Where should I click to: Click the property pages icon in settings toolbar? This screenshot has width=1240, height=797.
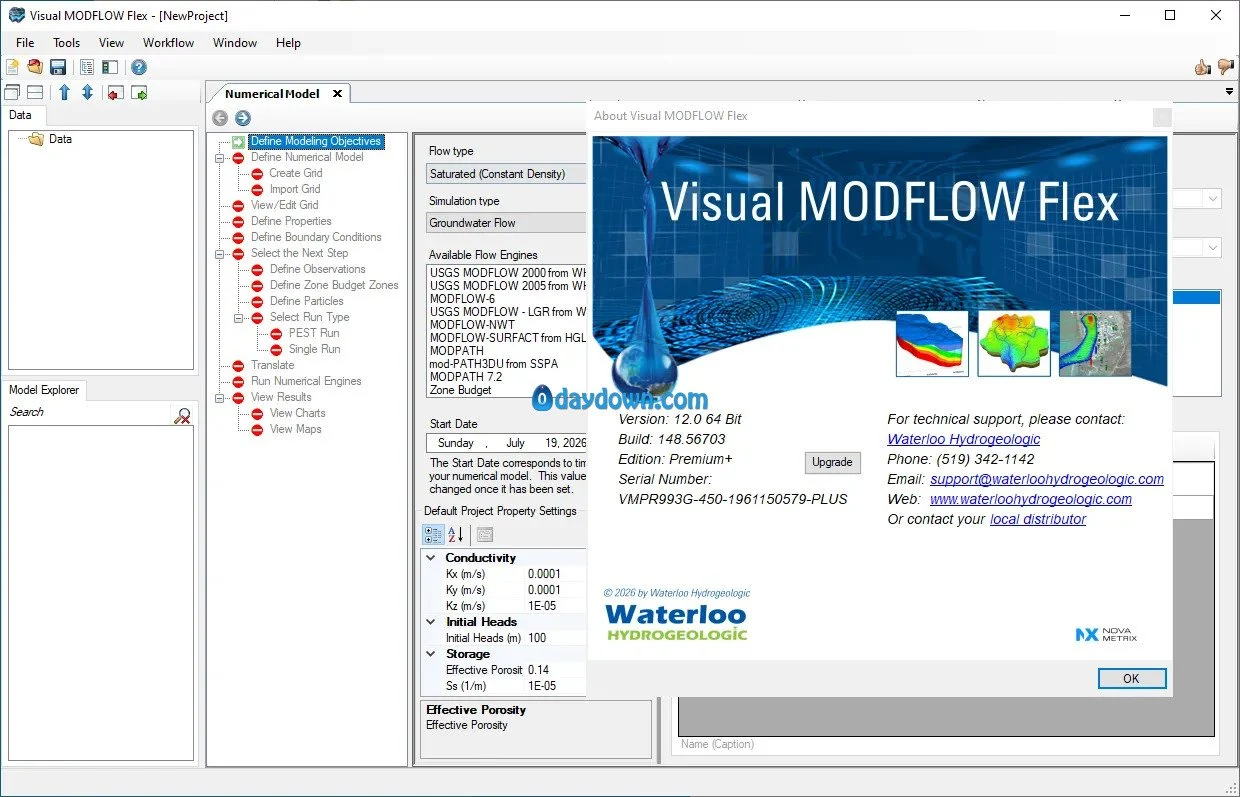pyautogui.click(x=484, y=535)
